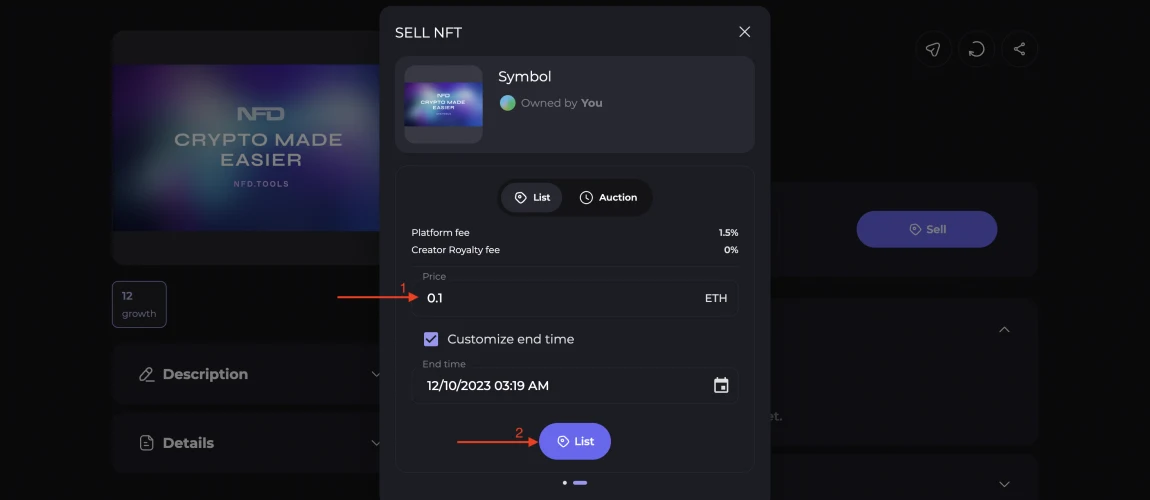Switch to the Auction tab

[x=608, y=197]
